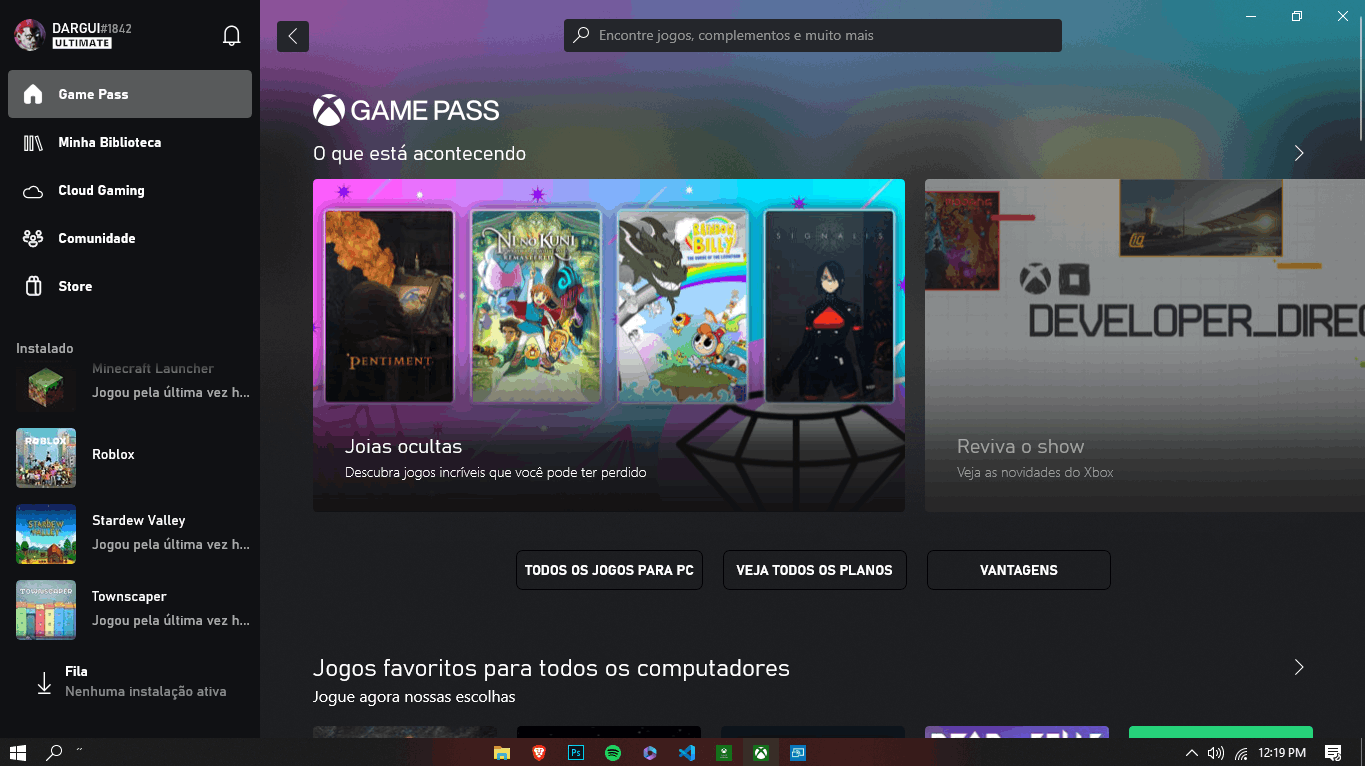Click the Stardew Valley thumbnail
Image resolution: width=1365 pixels, height=766 pixels.
click(x=46, y=534)
